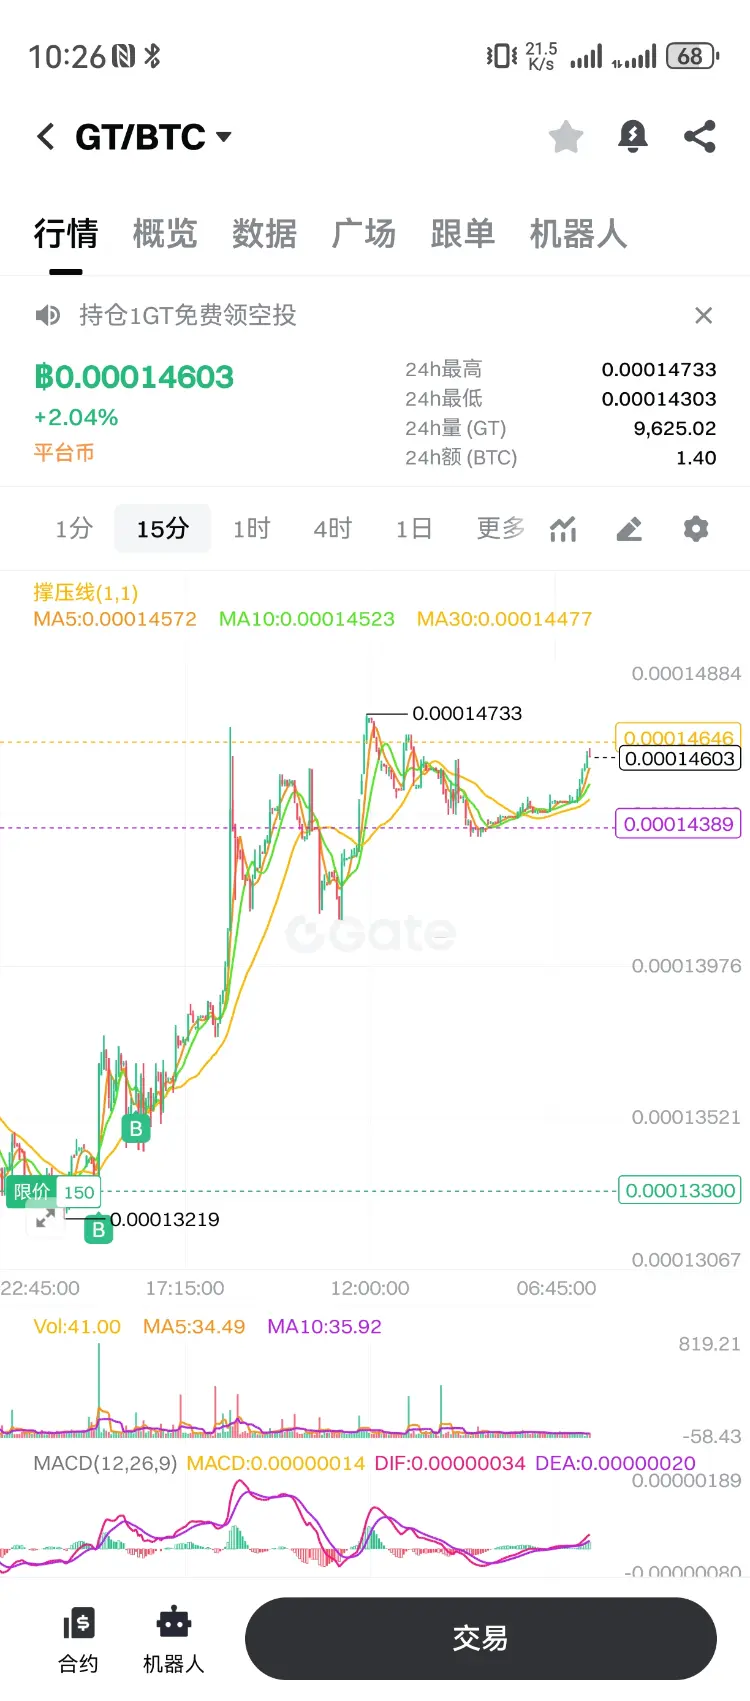The image size is (750, 1701).
Task: Dismiss the airdrop announcement banner
Action: 704,316
